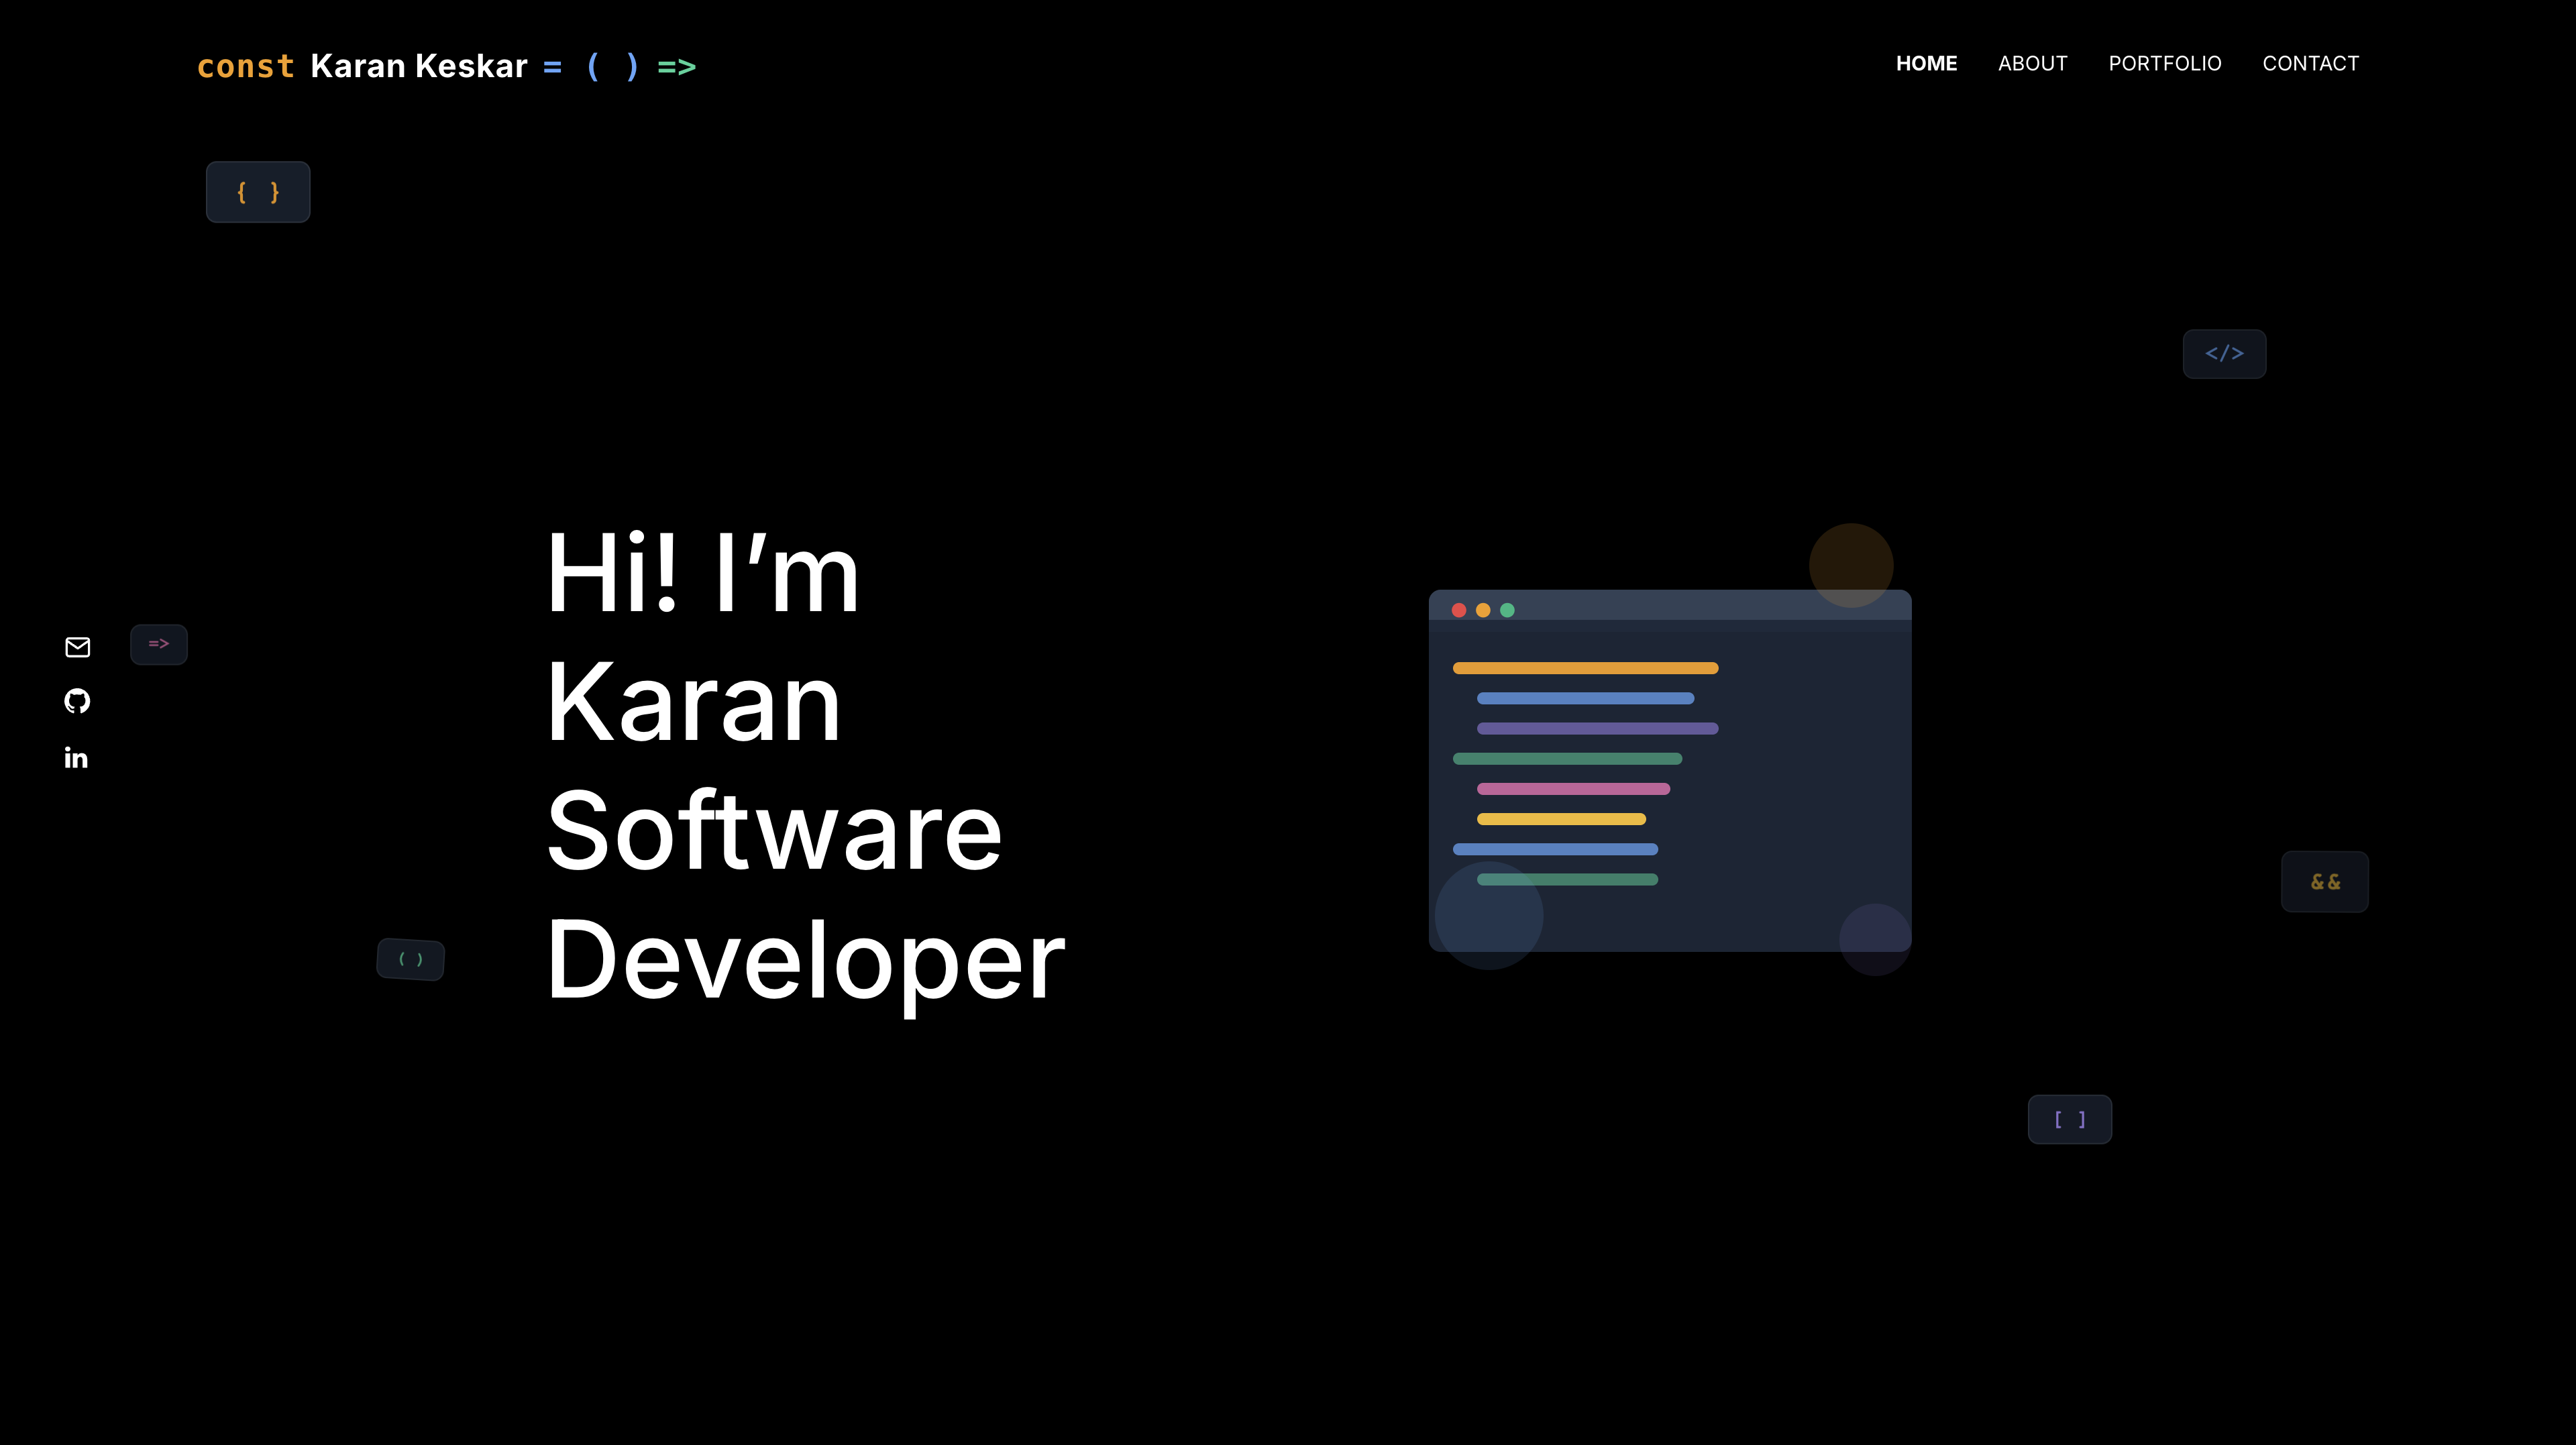The height and width of the screenshot is (1445, 2576).
Task: Open the ABOUT navigation item
Action: click(x=2033, y=63)
